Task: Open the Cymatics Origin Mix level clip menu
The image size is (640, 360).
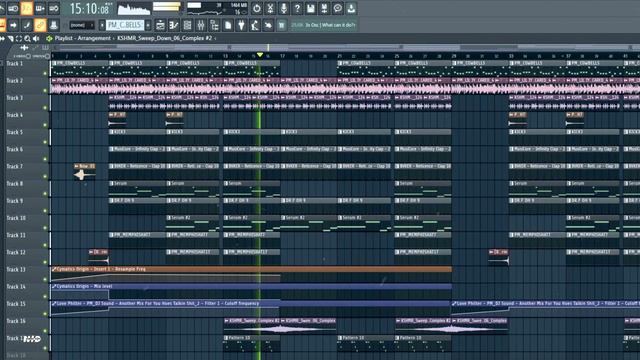Action: (x=54, y=287)
